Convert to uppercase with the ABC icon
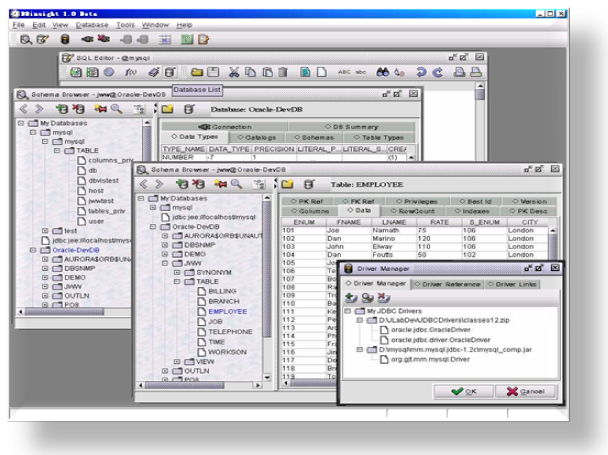 (x=344, y=72)
